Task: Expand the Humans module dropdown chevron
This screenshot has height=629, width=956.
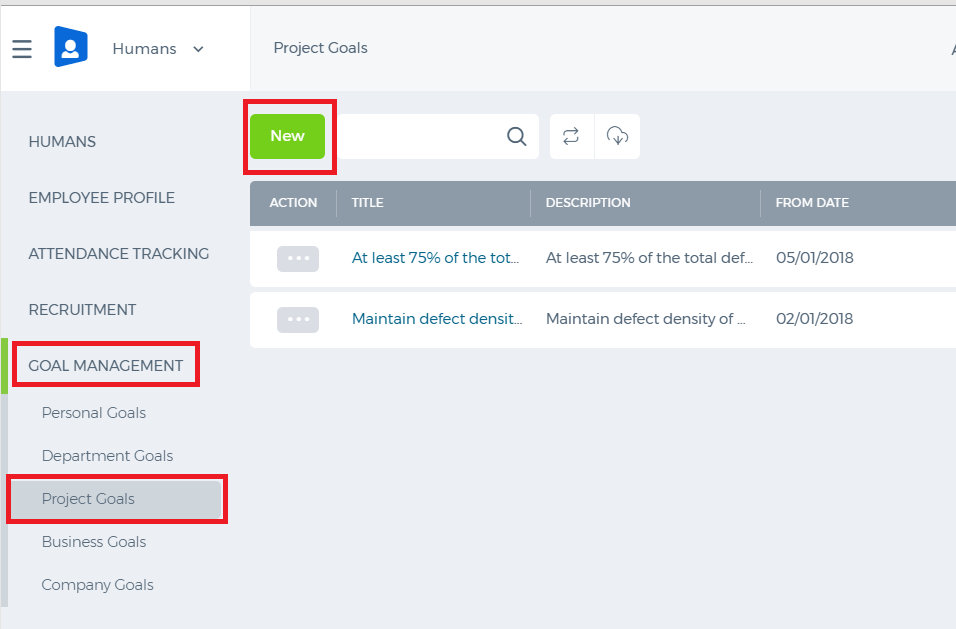Action: point(198,49)
